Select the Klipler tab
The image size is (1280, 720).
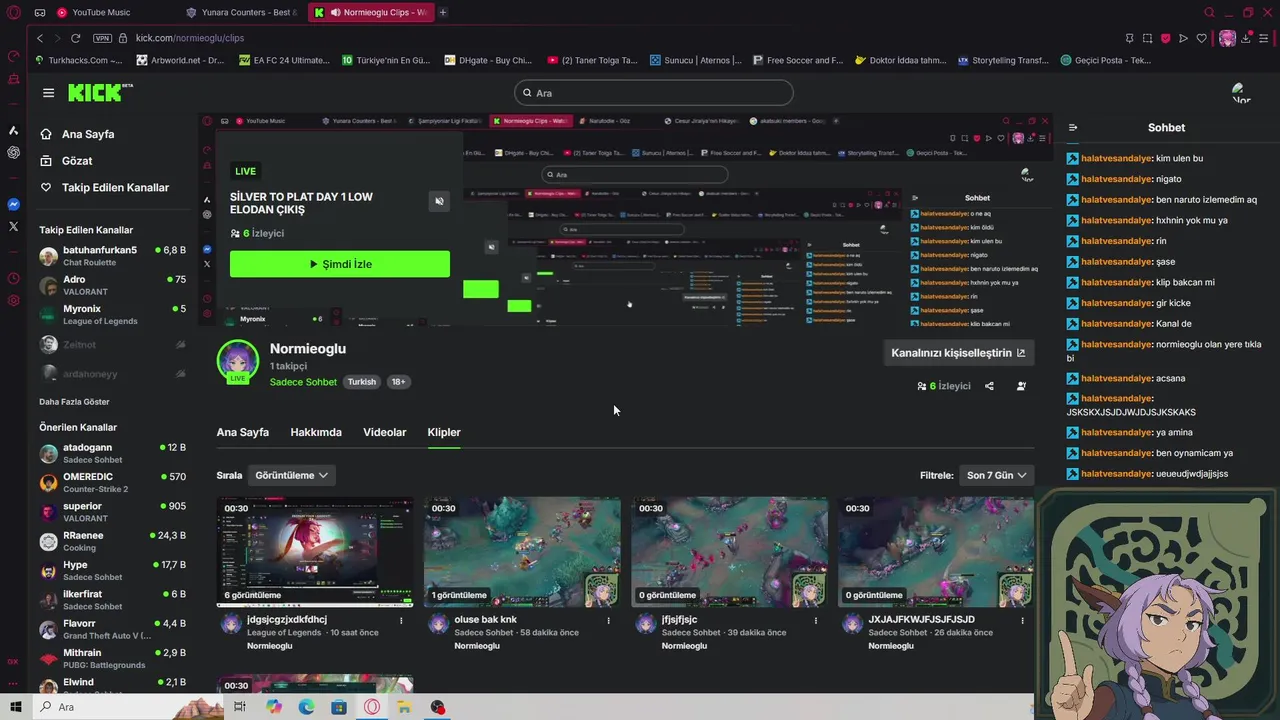[x=444, y=432]
